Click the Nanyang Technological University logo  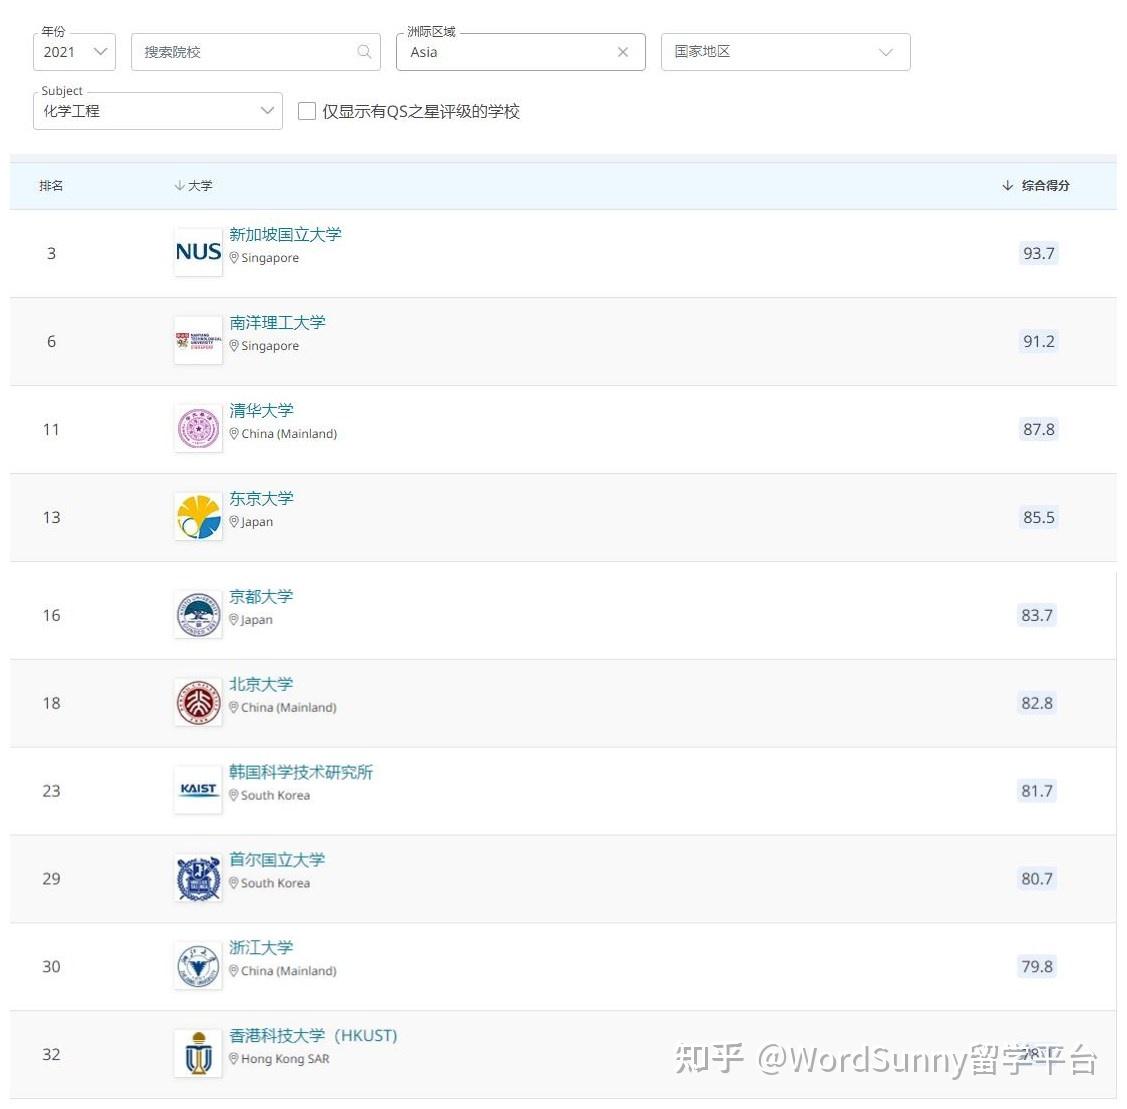pos(198,340)
